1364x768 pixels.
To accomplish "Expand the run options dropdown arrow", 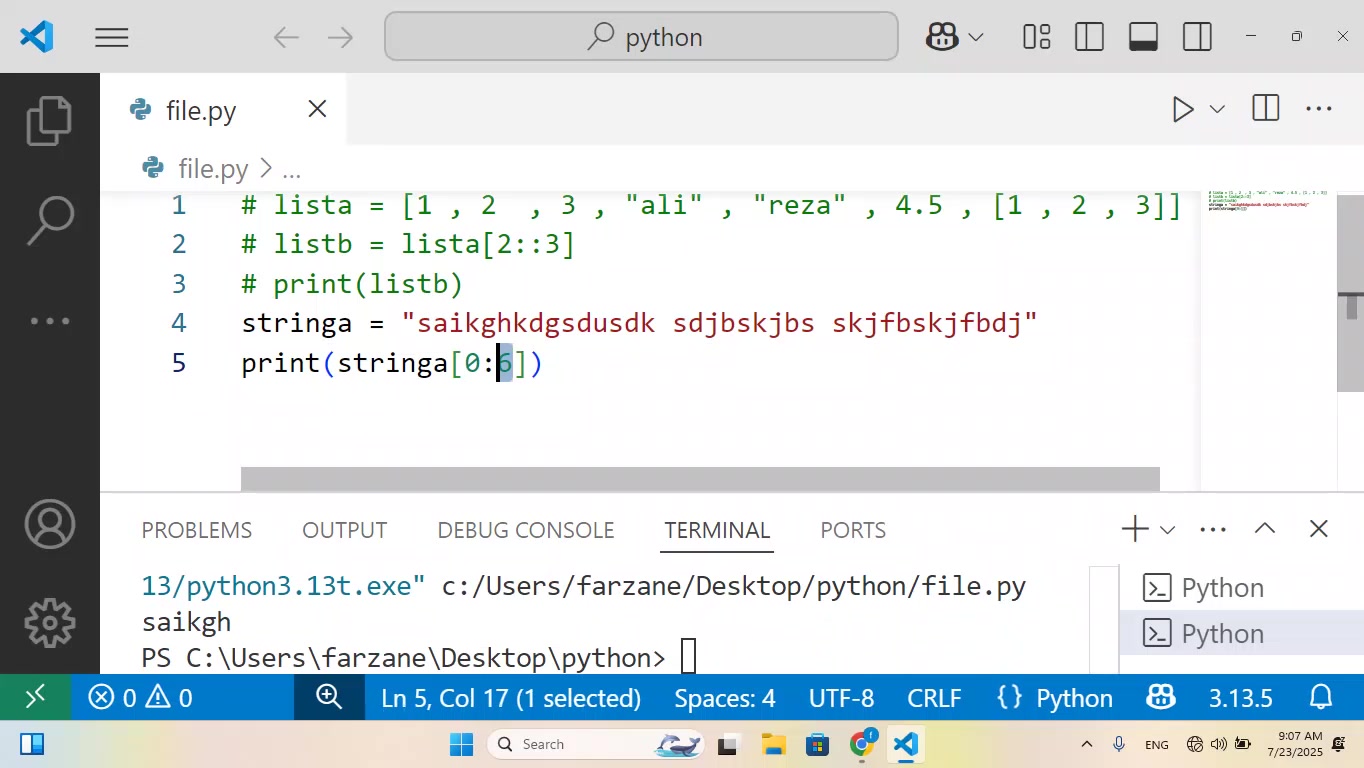I will click(x=1217, y=109).
